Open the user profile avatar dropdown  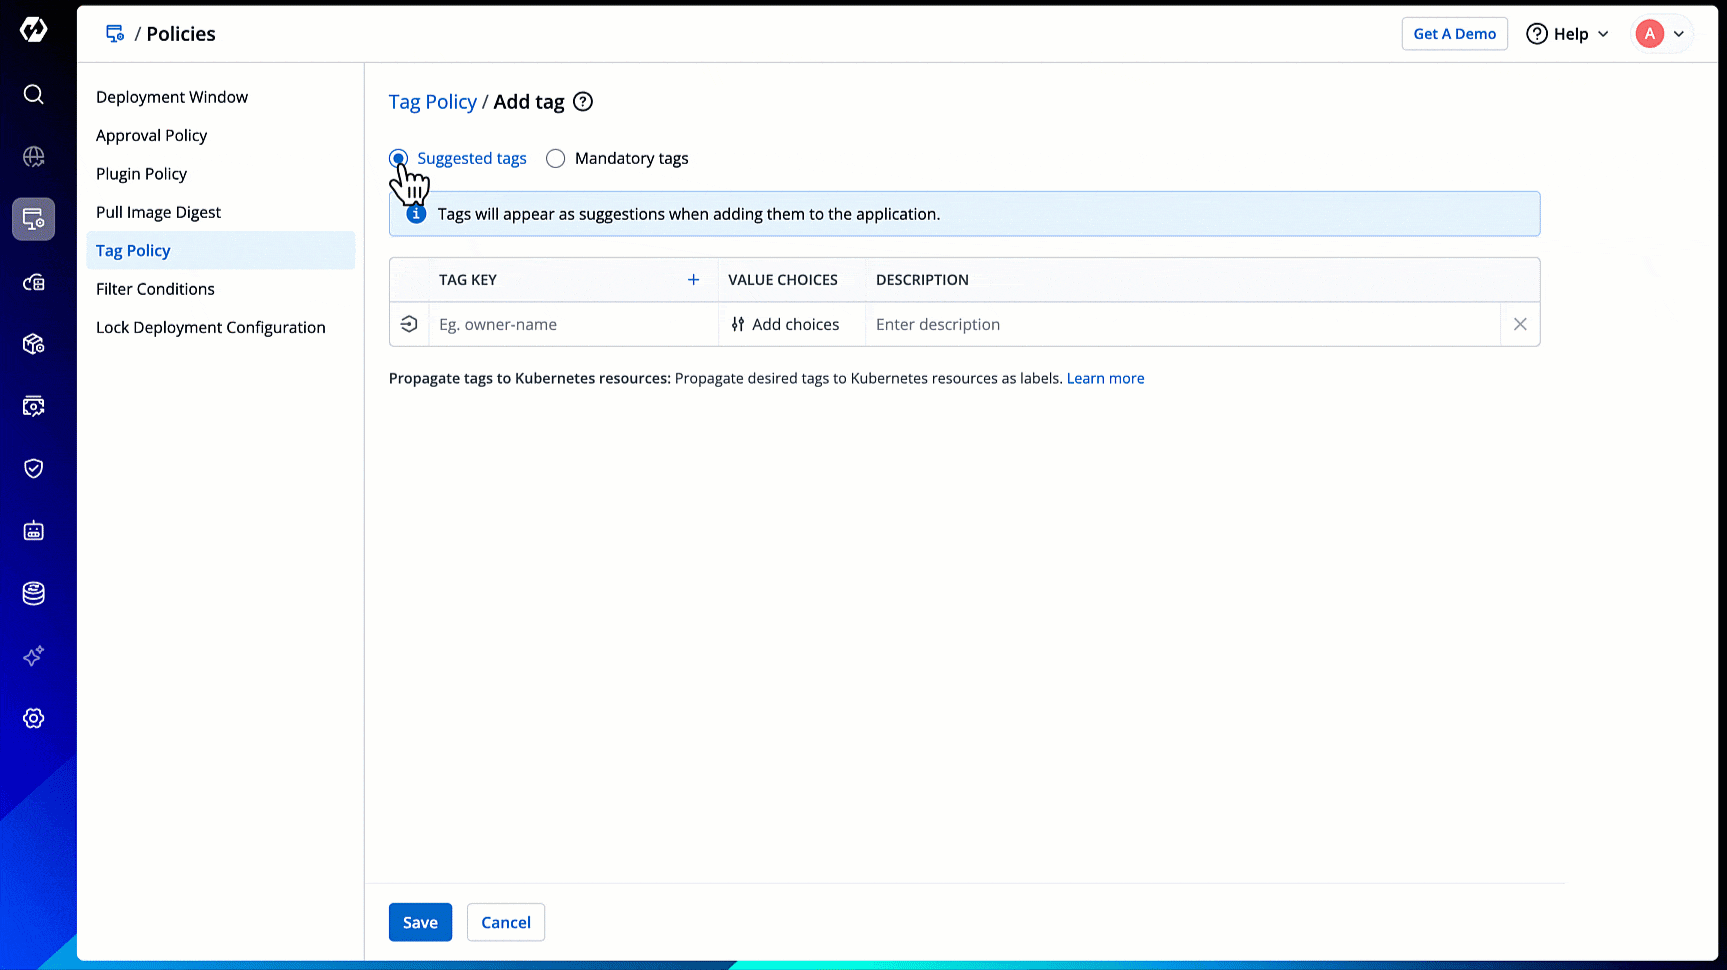pos(1661,34)
